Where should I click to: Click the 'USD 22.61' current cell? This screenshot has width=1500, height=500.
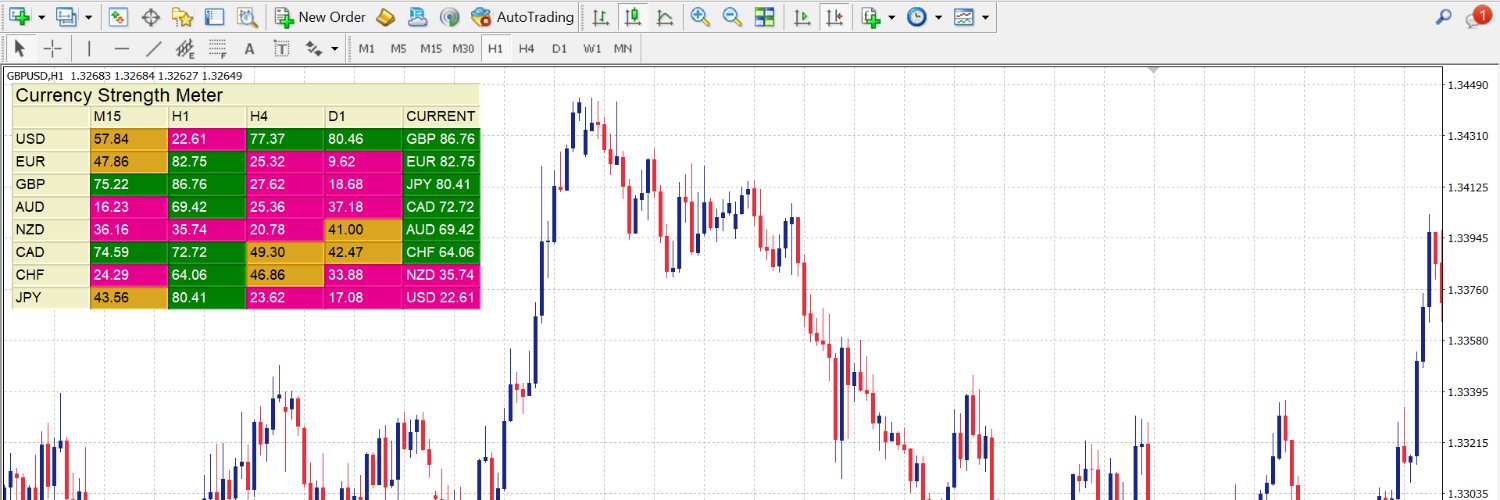tap(441, 298)
